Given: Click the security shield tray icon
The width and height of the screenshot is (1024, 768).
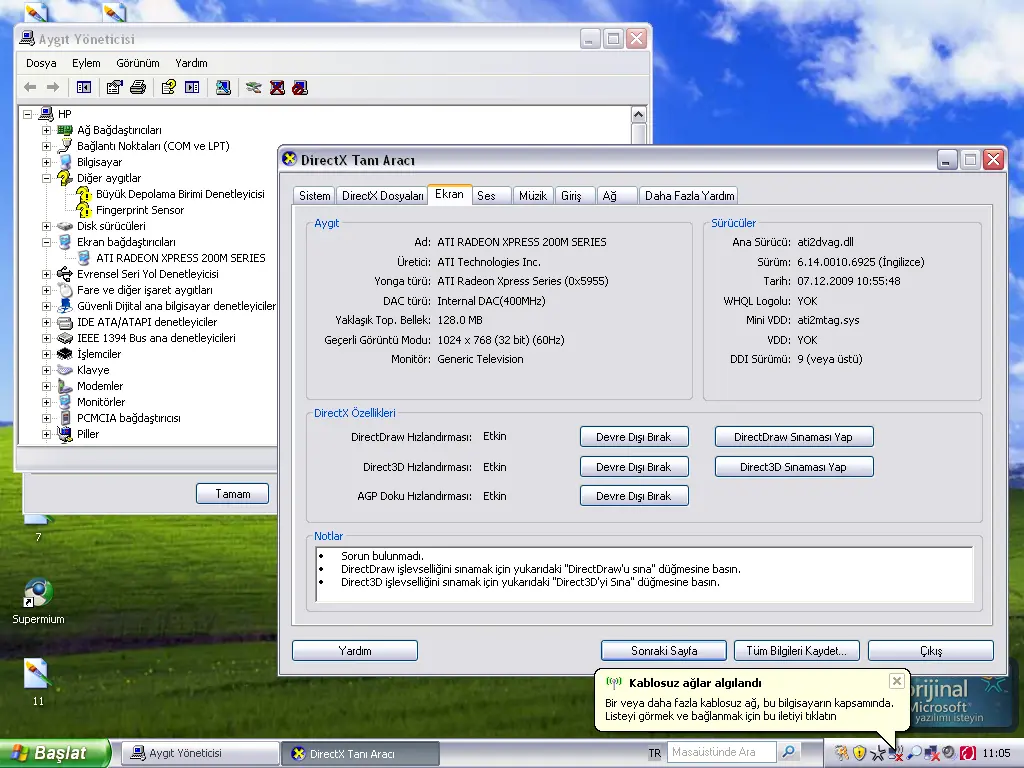Looking at the screenshot, I should pos(859,753).
